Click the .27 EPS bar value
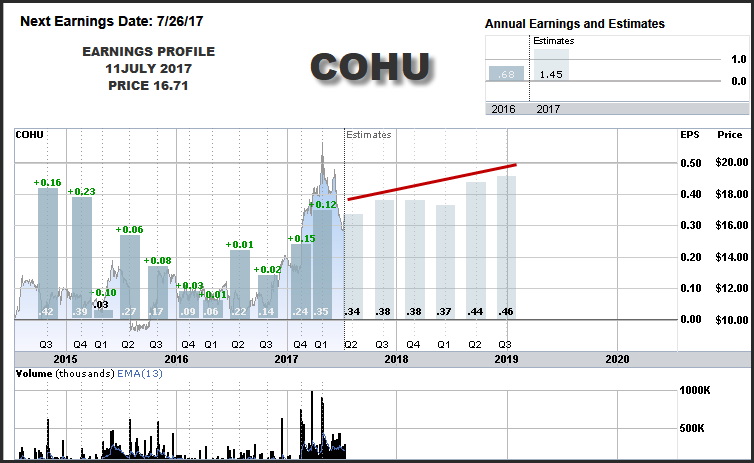This screenshot has width=754, height=463. tap(128, 312)
